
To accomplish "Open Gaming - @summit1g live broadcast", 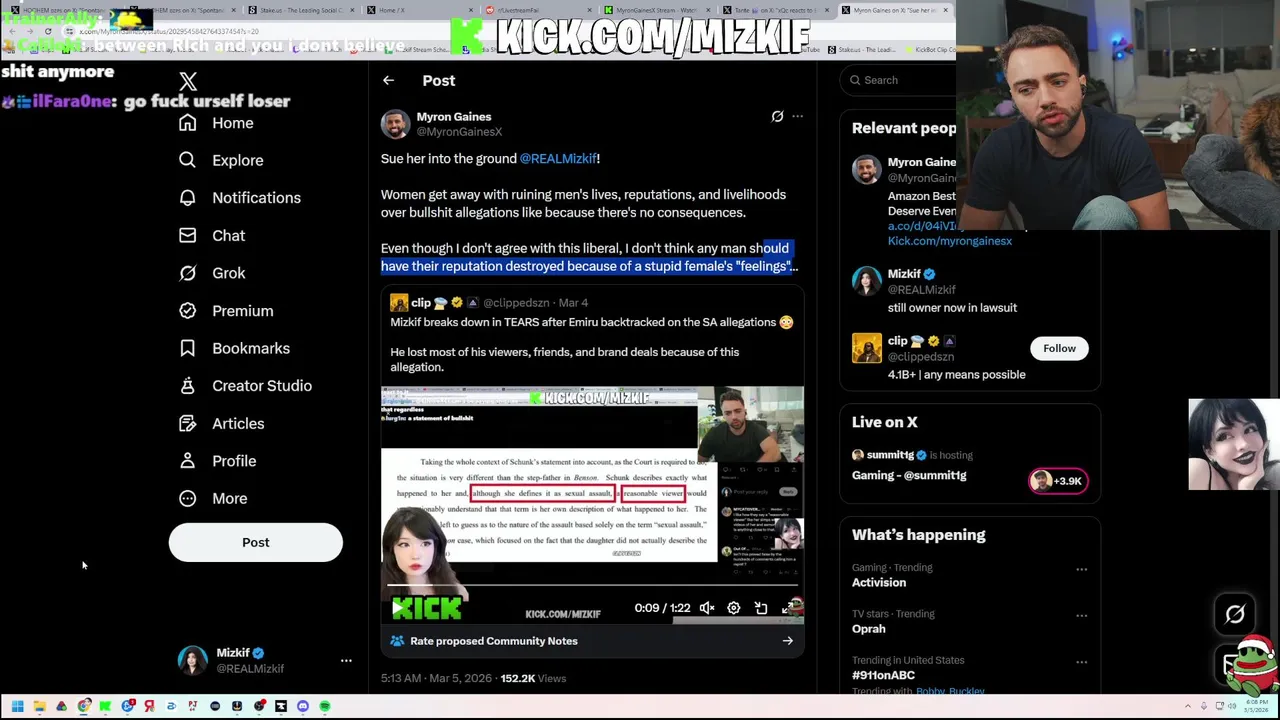I will pyautogui.click(x=909, y=476).
